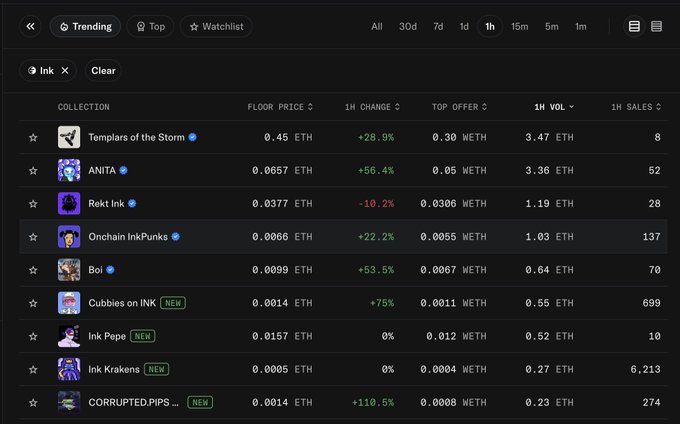Star ANITA for watchlist

pos(33,170)
